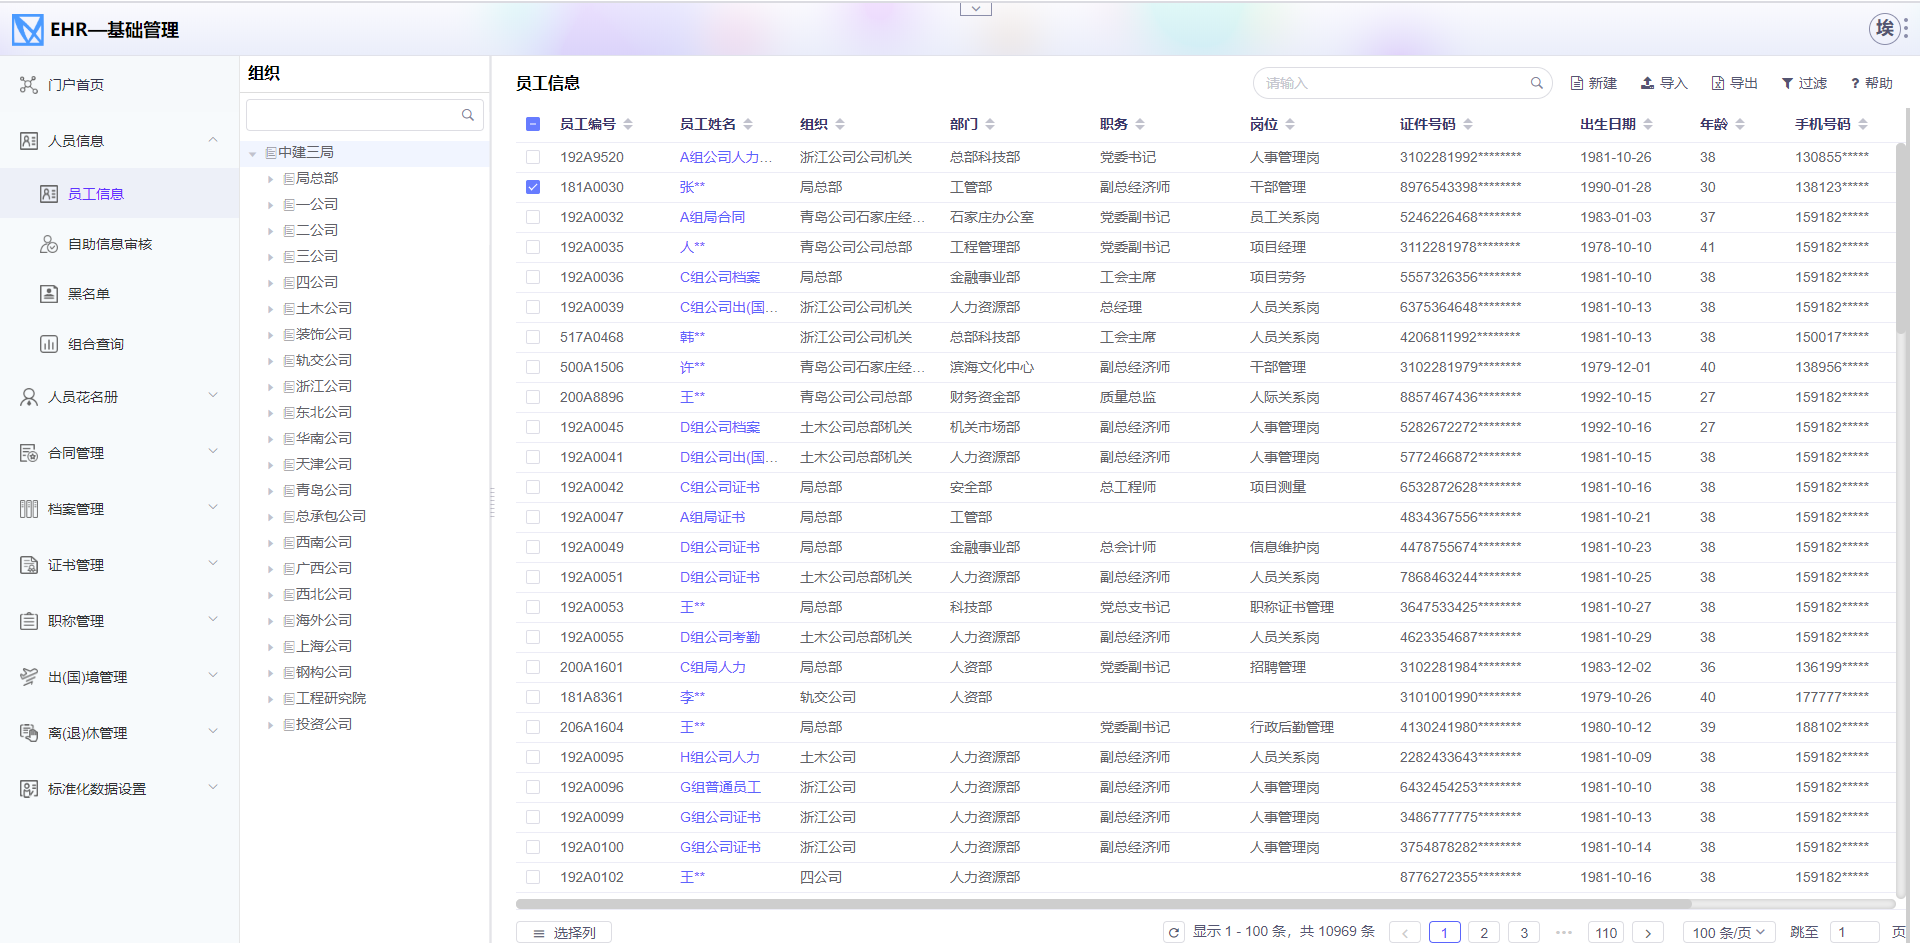Click the 档案管理 sidebar icon

click(x=29, y=509)
